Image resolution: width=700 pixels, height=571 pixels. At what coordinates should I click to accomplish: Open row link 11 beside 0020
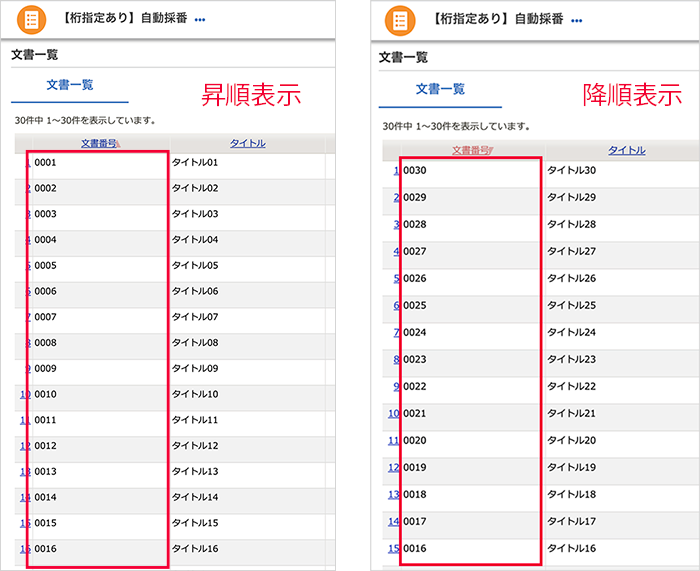(394, 440)
